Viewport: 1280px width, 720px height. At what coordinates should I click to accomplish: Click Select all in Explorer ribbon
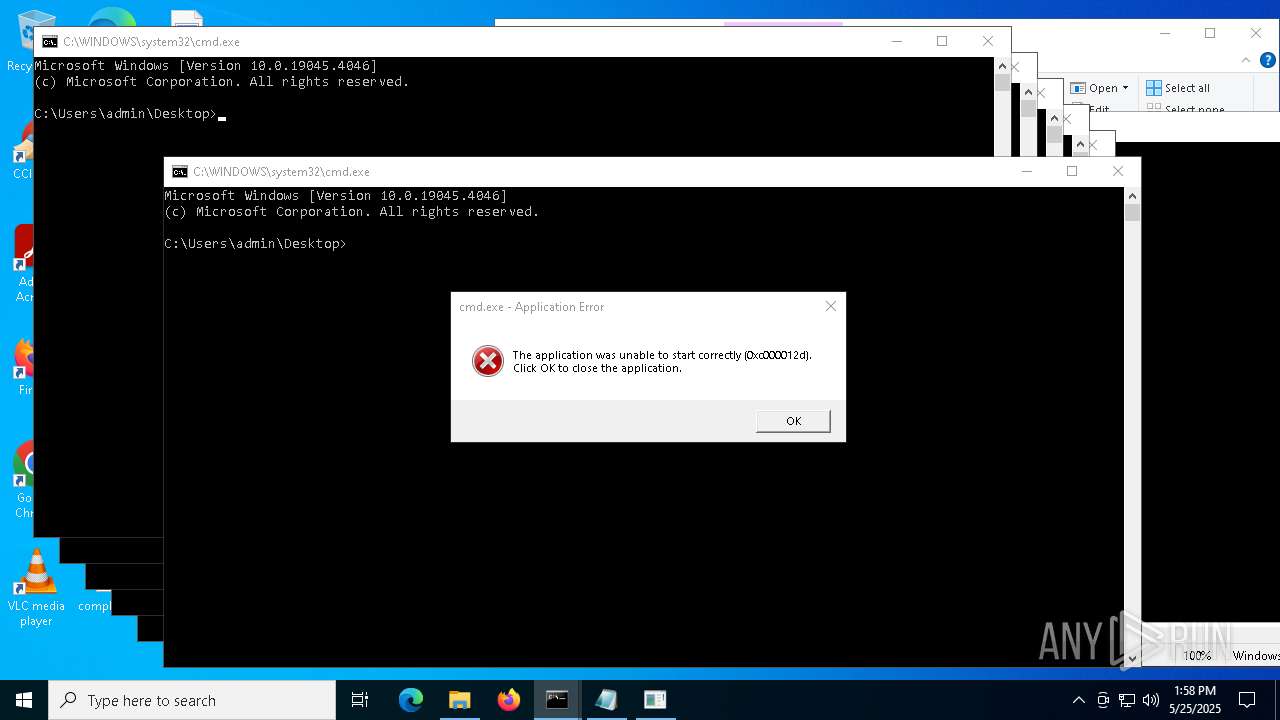pos(1178,88)
